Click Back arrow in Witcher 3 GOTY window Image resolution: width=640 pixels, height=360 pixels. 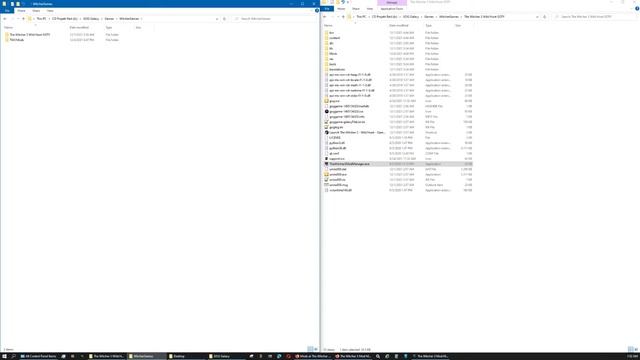324,17
